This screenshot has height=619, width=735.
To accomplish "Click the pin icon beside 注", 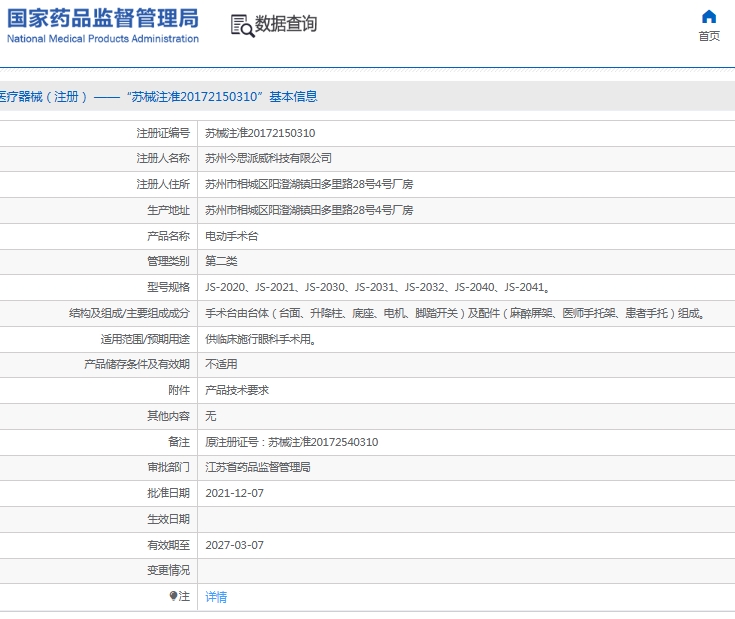I will (x=173, y=596).
